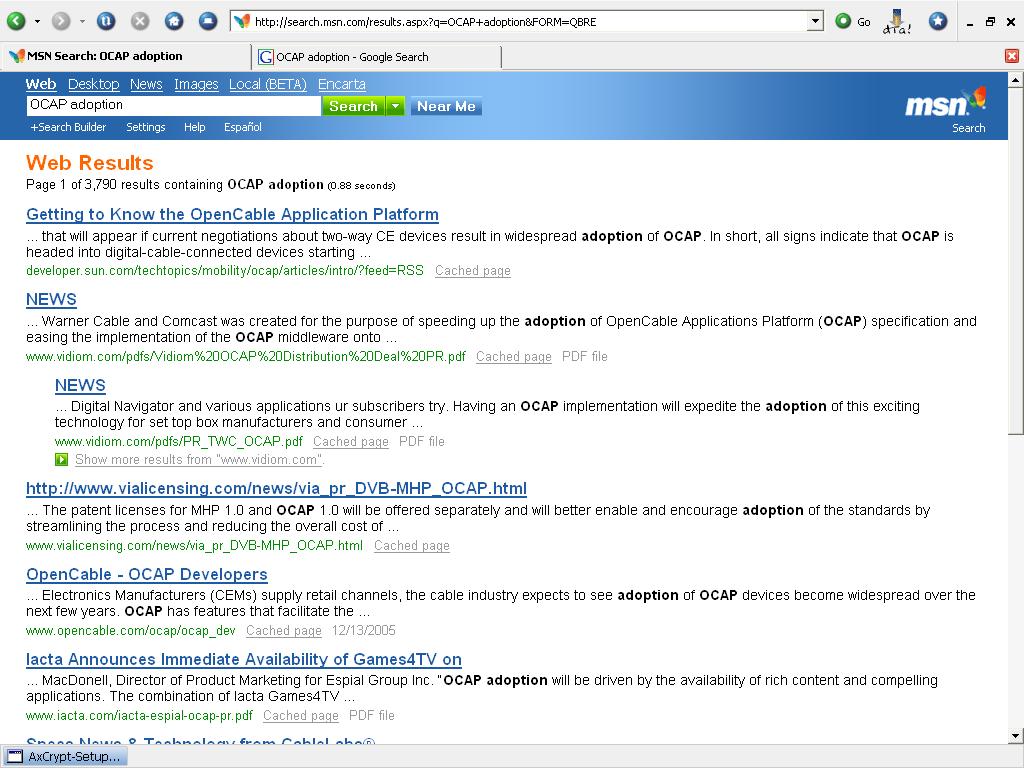Click the green URL www.opencable.com/ocap/ocap_dev

click(131, 631)
